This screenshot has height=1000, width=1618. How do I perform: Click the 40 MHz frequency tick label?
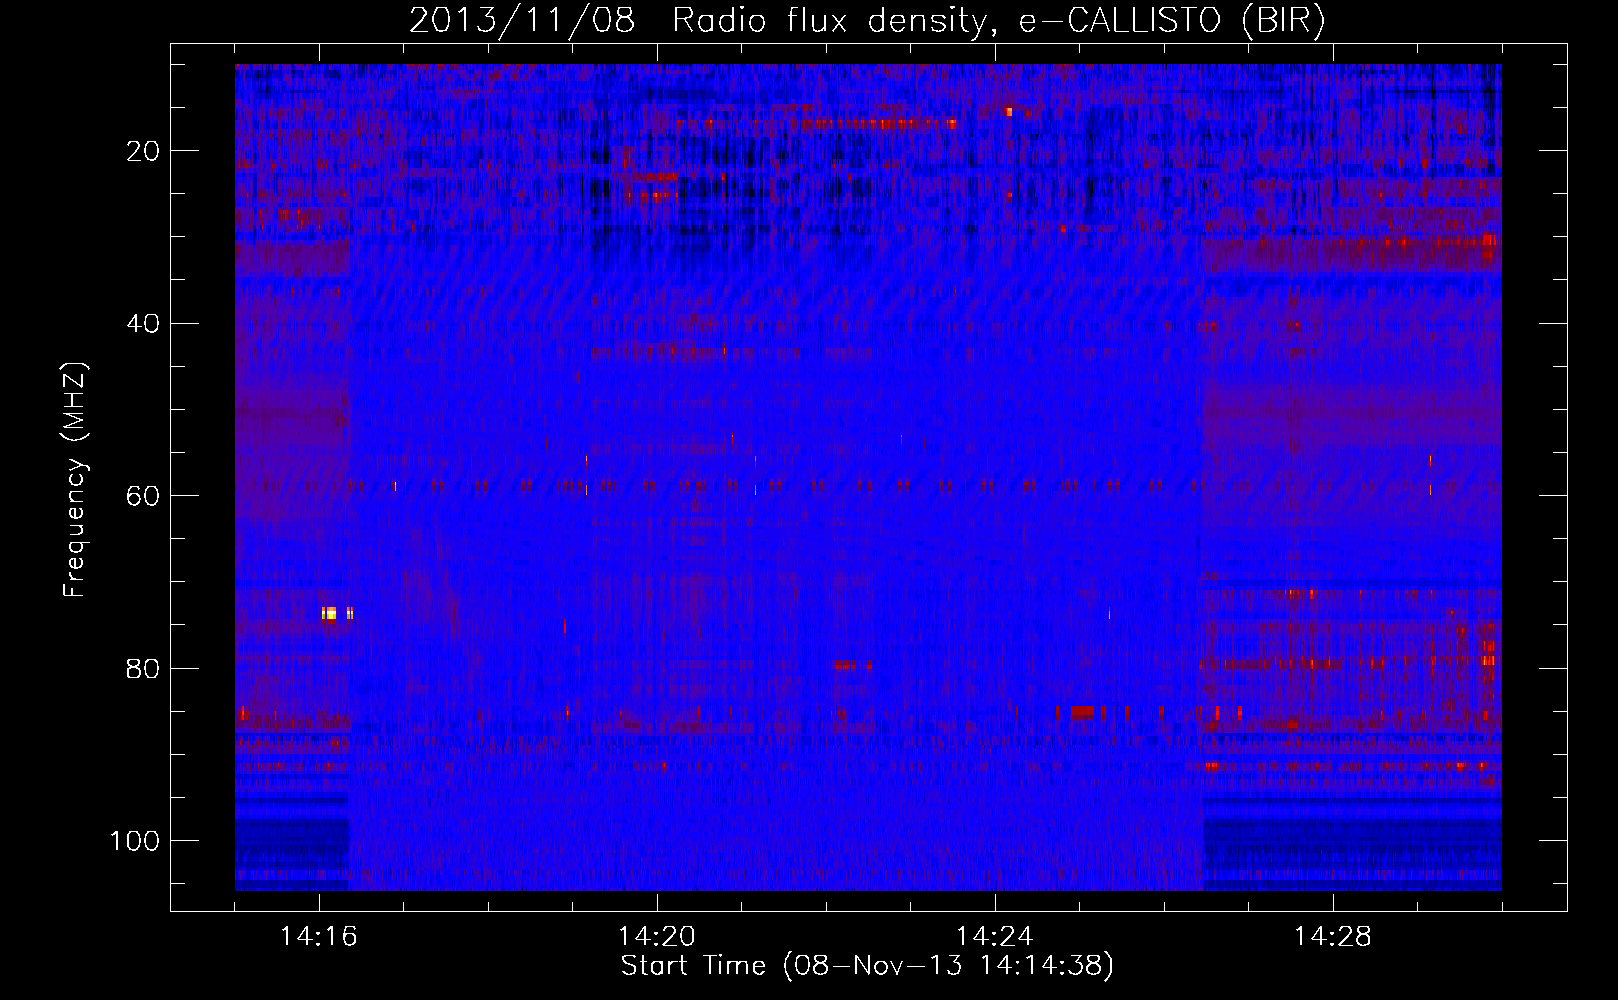click(143, 324)
